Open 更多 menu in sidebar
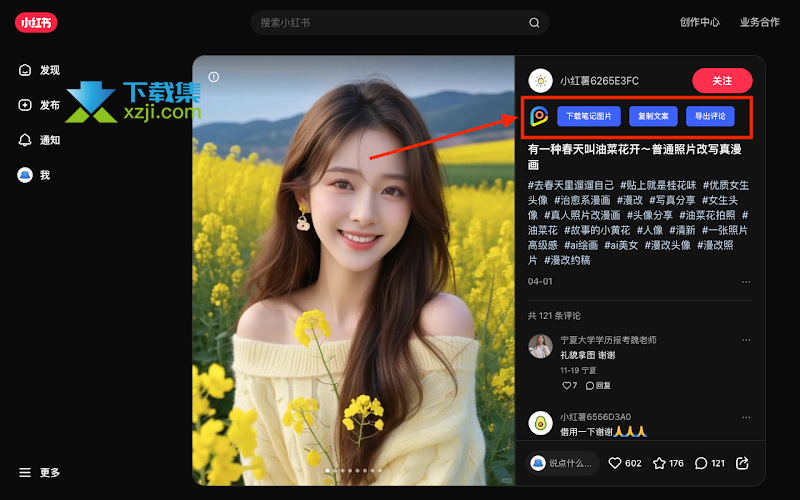This screenshot has width=800, height=500. click(40, 472)
